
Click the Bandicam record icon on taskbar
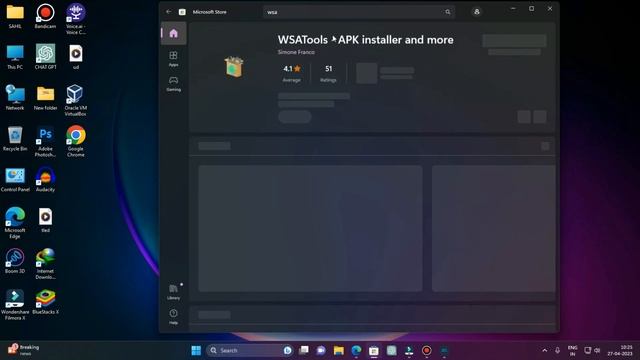coord(427,350)
